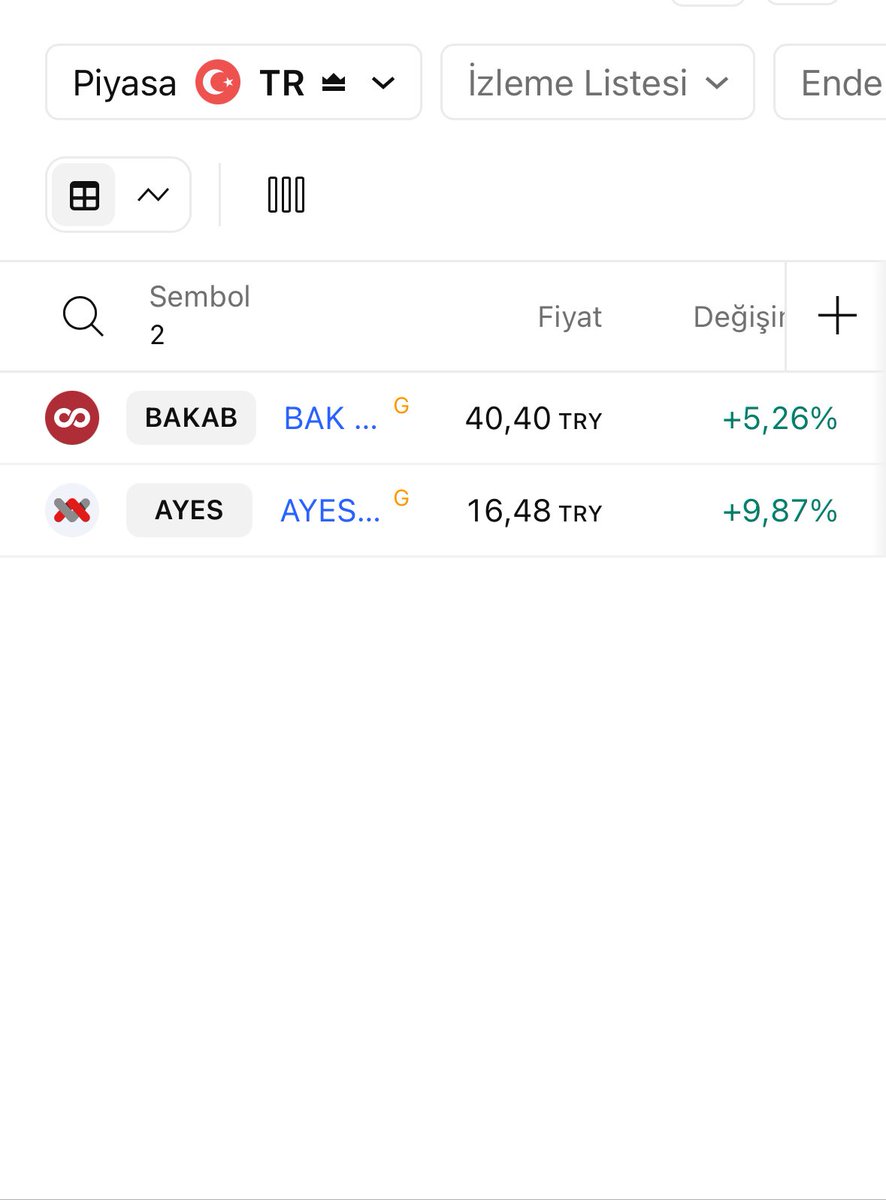The height and width of the screenshot is (1200, 886).
Task: Click the G badge beside AYES...
Action: (x=401, y=497)
